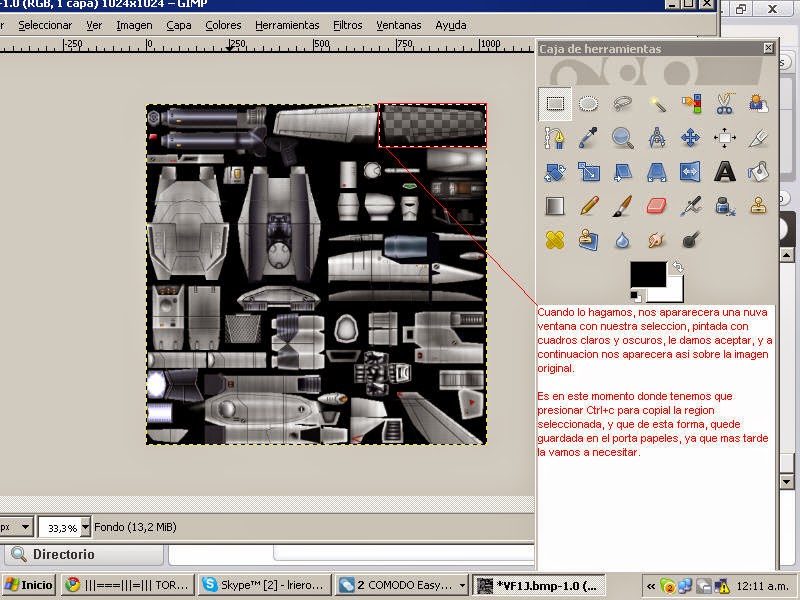
Task: Activate the Flip tool
Action: (691, 172)
